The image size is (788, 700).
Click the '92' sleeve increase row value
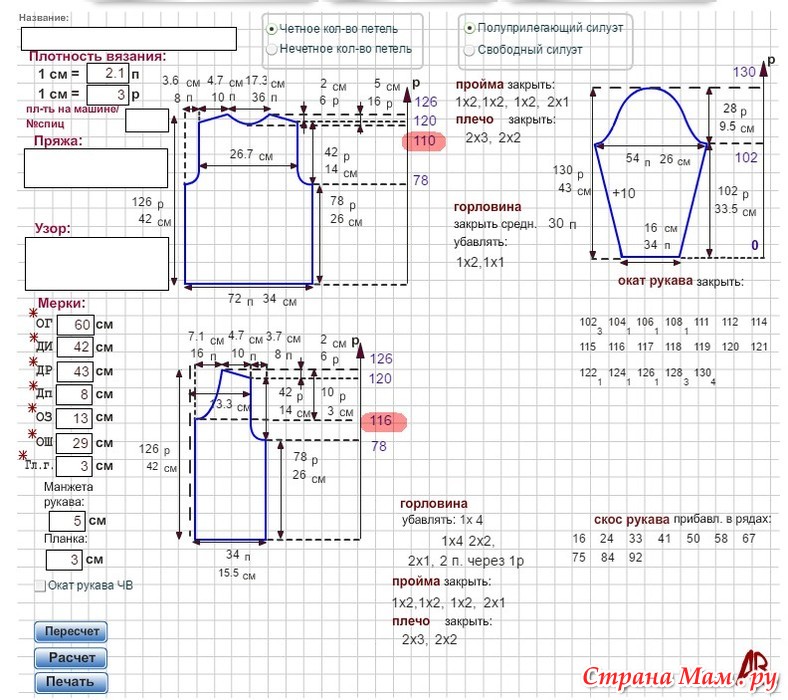point(635,558)
